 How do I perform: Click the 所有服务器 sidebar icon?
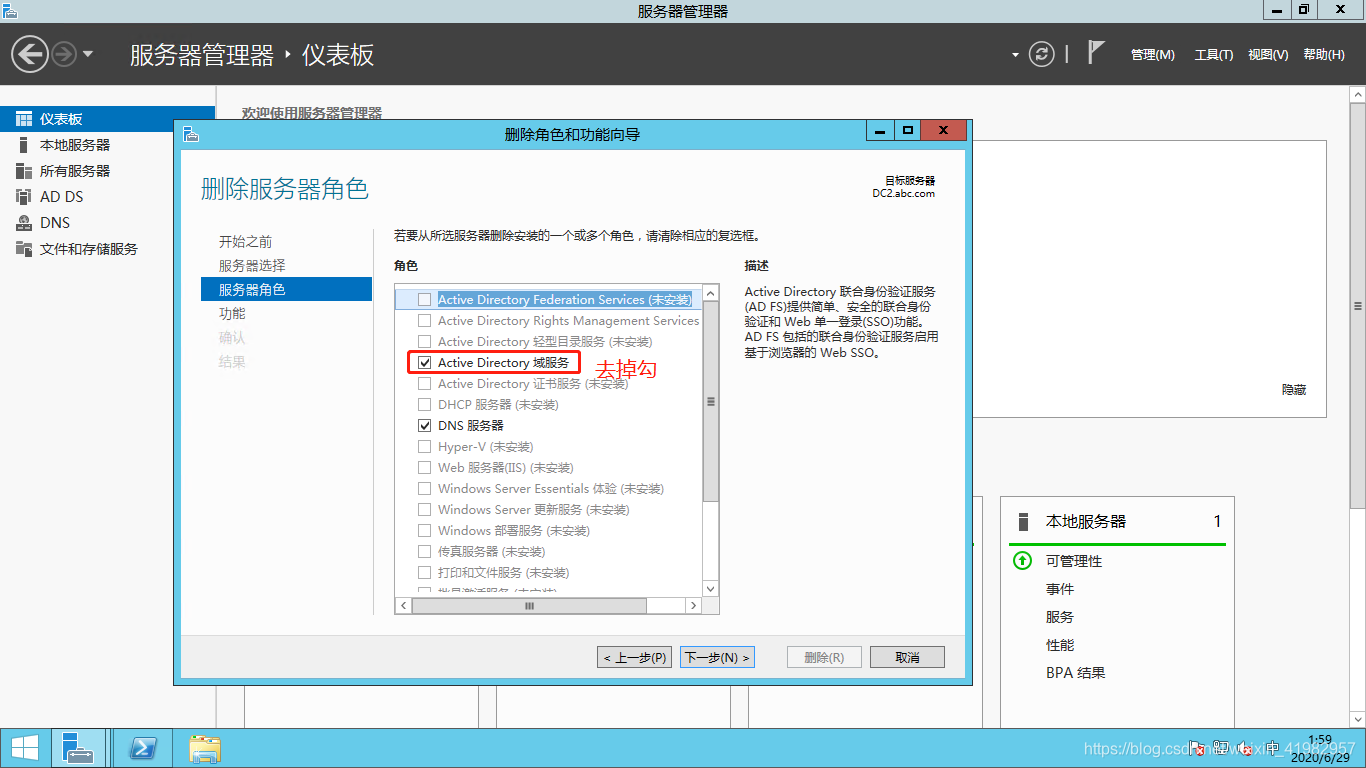(x=24, y=171)
